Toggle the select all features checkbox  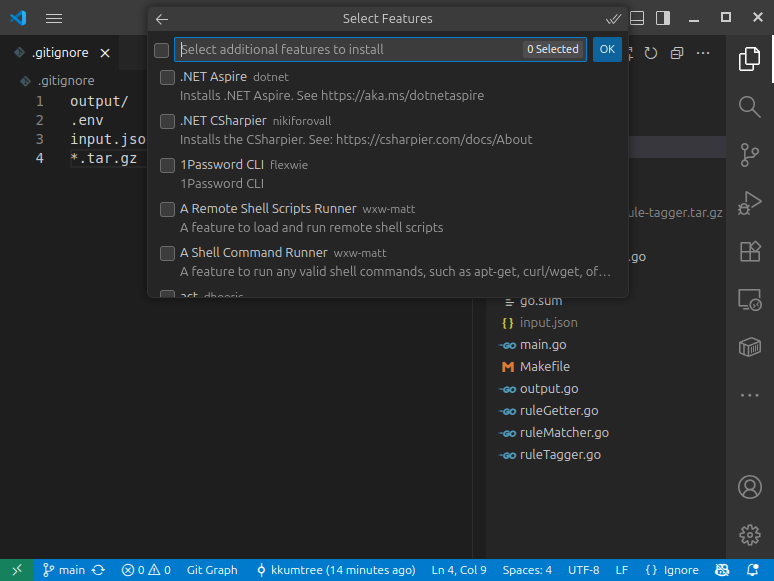[161, 50]
